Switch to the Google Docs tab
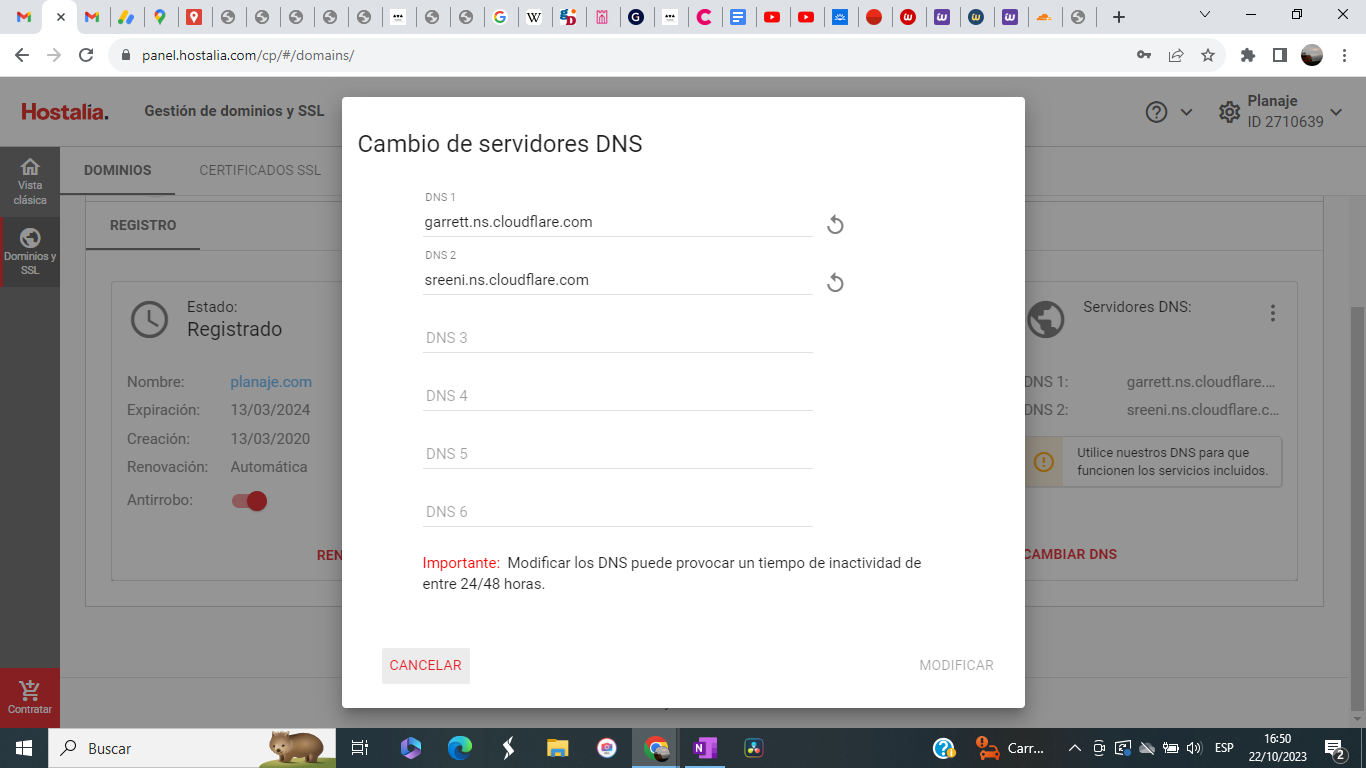This screenshot has height=768, width=1366. pos(738,17)
